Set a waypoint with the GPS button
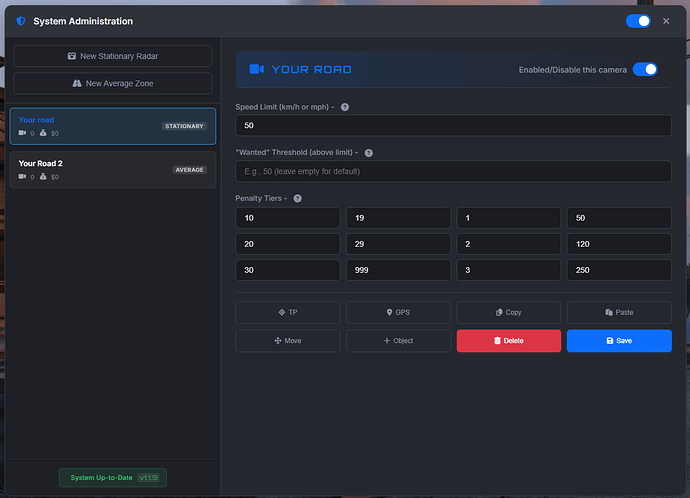690x498 pixels. (398, 312)
